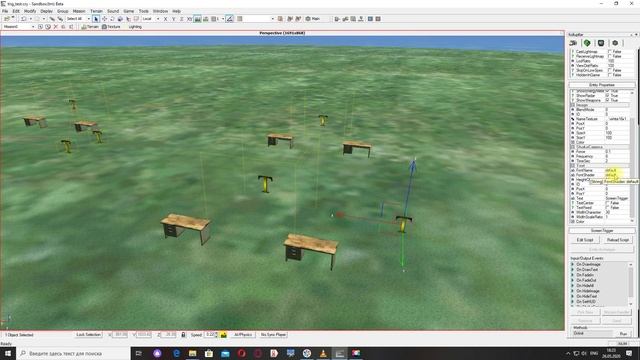Open Microsoft Edge from taskbar
640x360 pixels.
click(176, 353)
